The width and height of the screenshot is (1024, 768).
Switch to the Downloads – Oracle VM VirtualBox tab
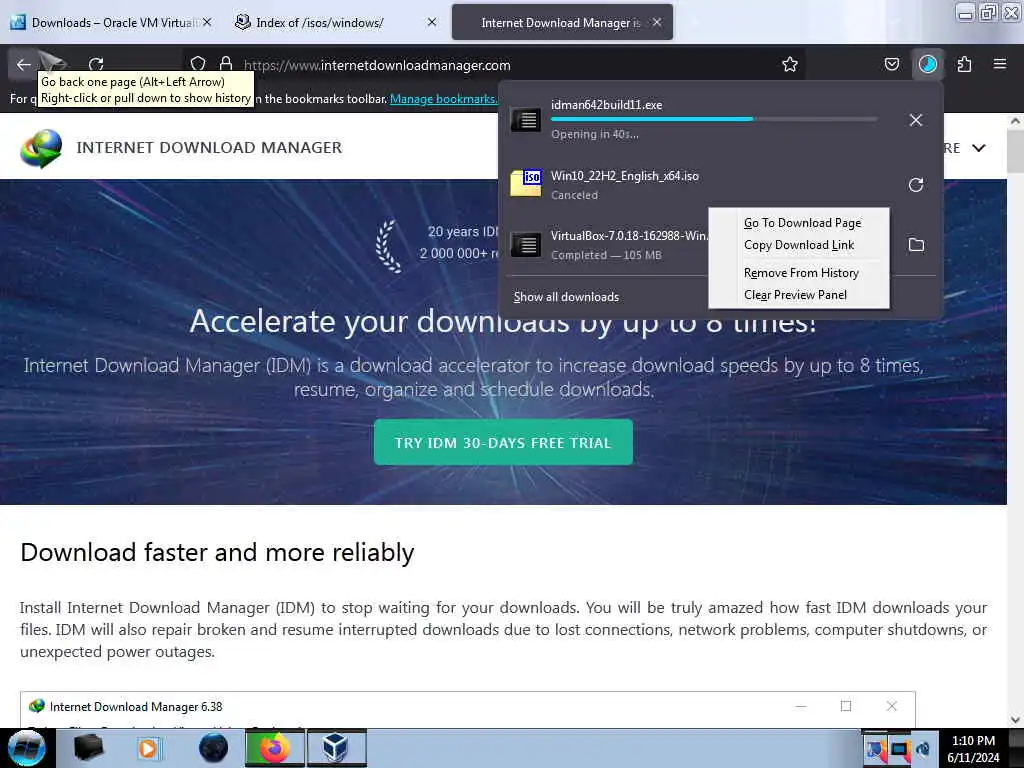click(x=111, y=23)
